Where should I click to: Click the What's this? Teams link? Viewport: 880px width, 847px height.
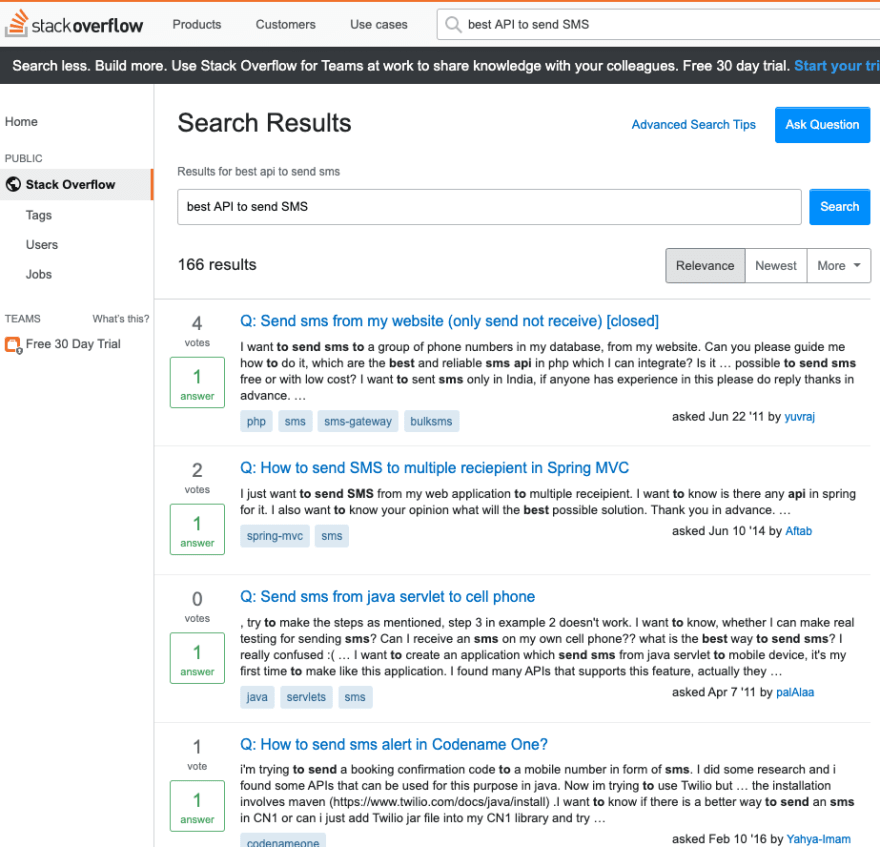[121, 319]
